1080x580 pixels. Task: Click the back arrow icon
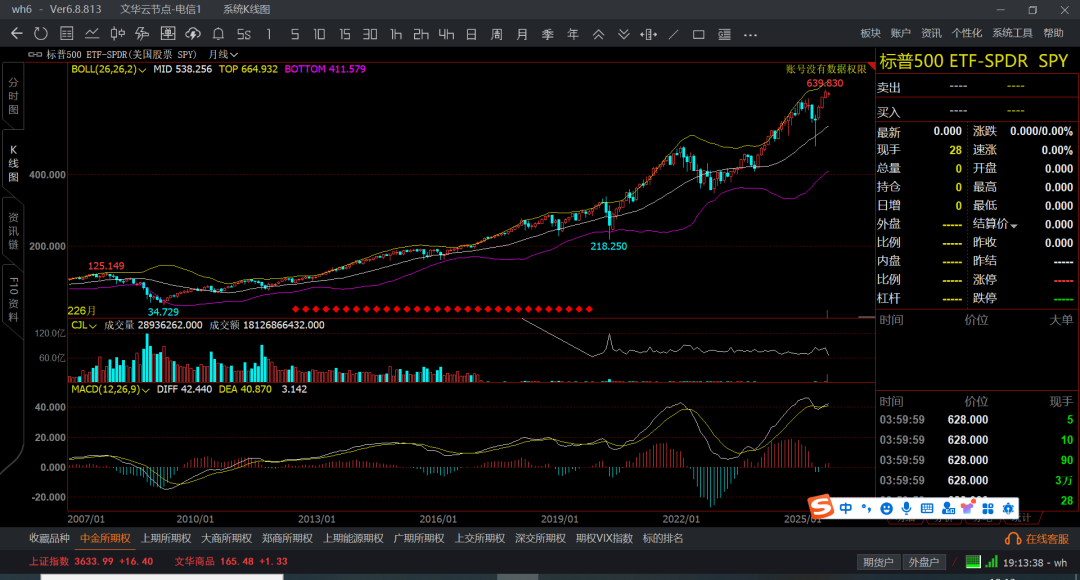[17, 34]
